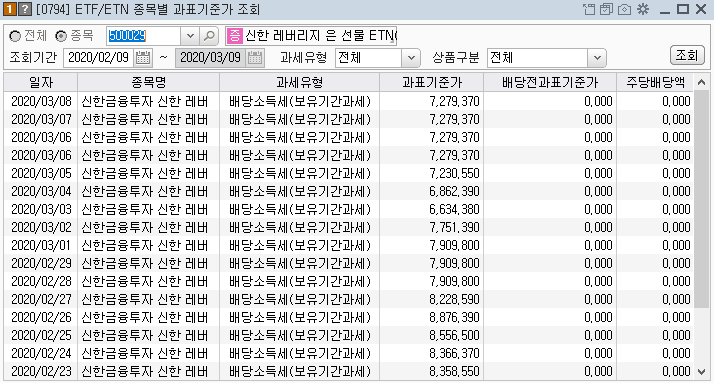Screen dimensions: 714x383
Task: Click the table scrollbar down arrow
Action: click(x=701, y=372)
